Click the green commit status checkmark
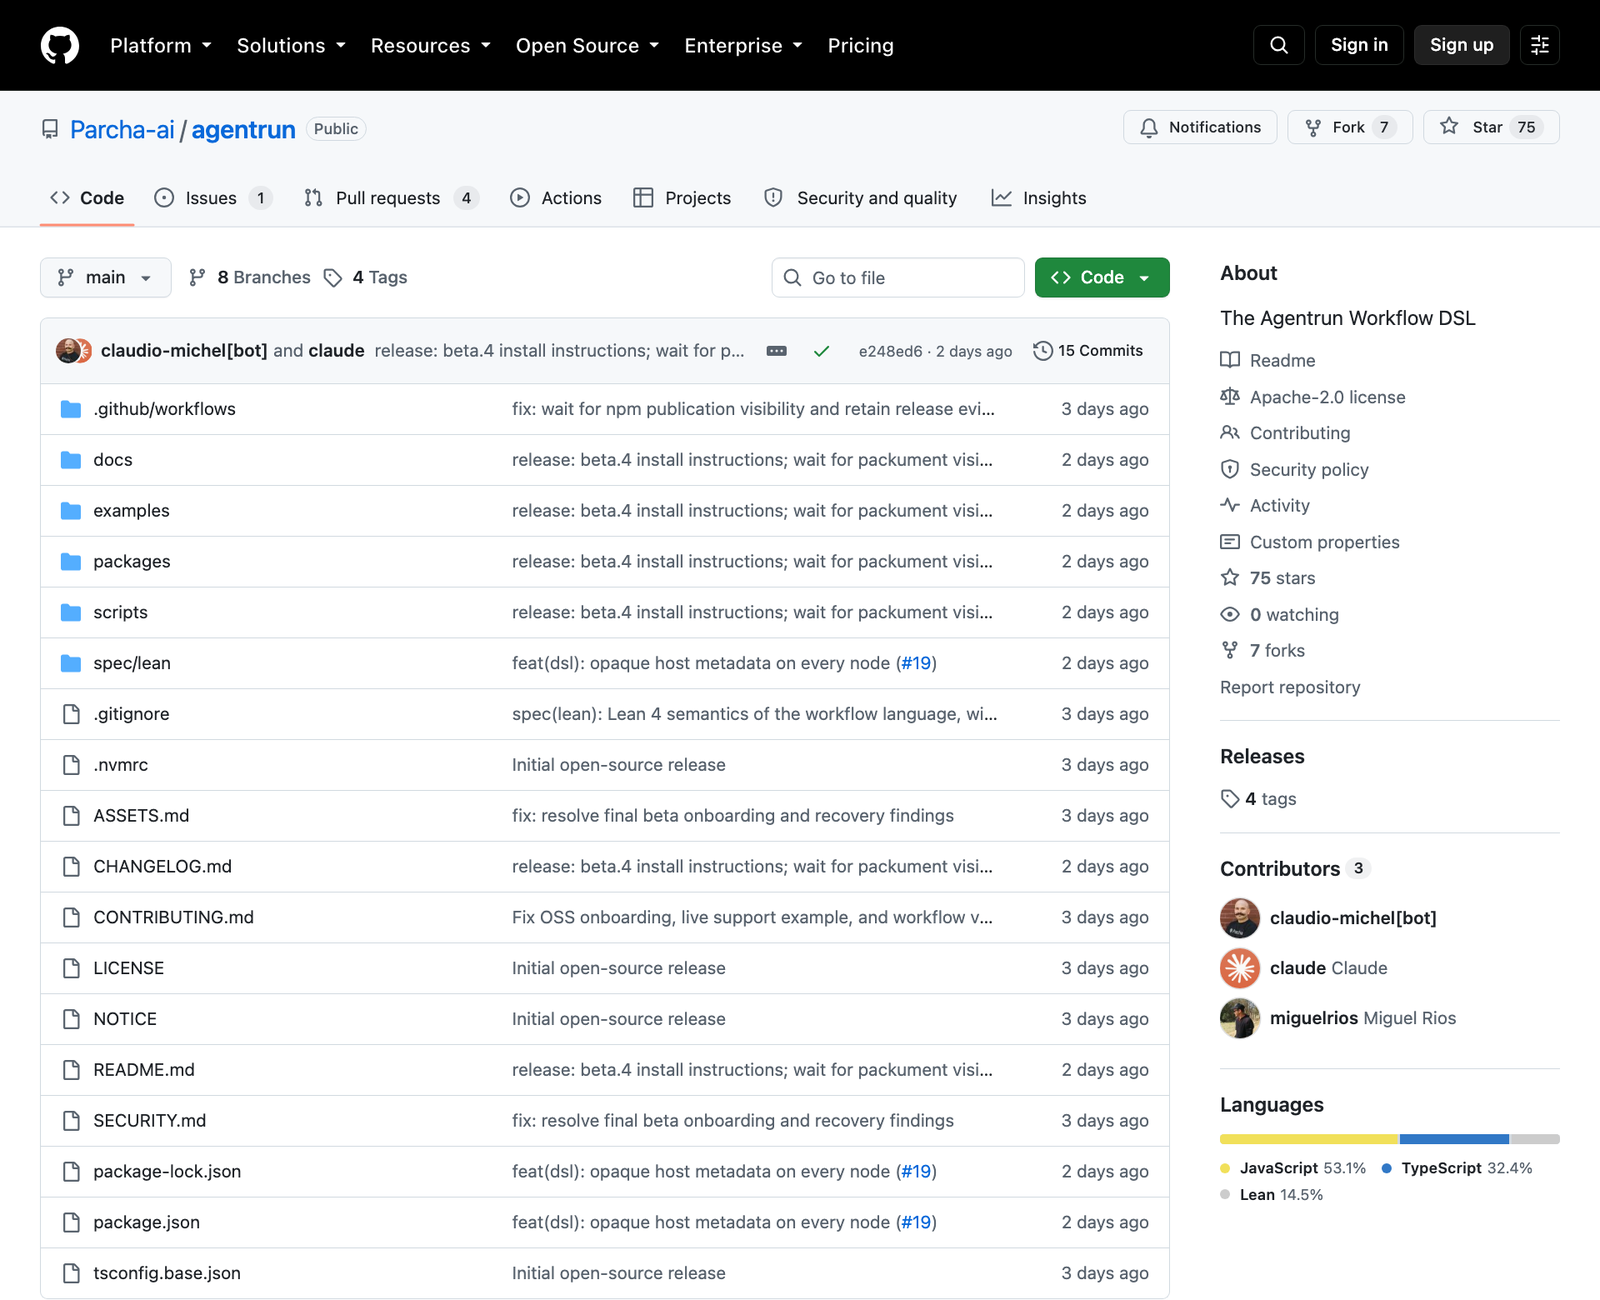 (822, 351)
